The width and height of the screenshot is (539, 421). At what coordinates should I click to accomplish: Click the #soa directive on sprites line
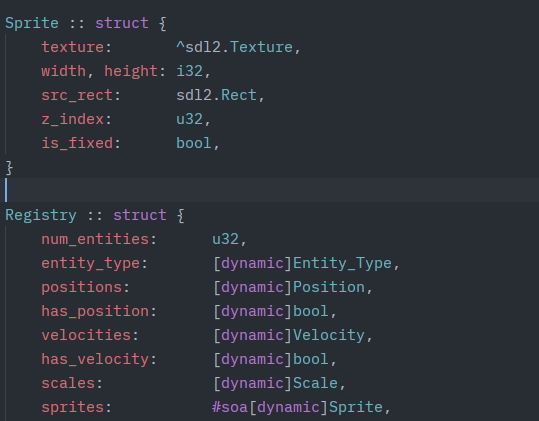coord(230,408)
